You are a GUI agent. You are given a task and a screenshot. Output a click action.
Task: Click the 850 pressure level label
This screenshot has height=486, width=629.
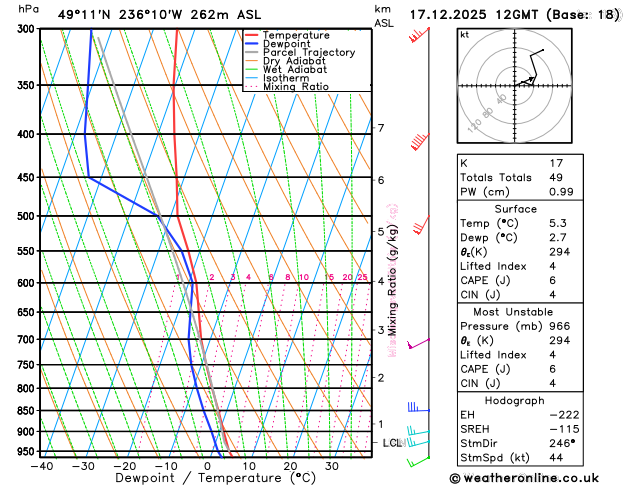click(28, 411)
